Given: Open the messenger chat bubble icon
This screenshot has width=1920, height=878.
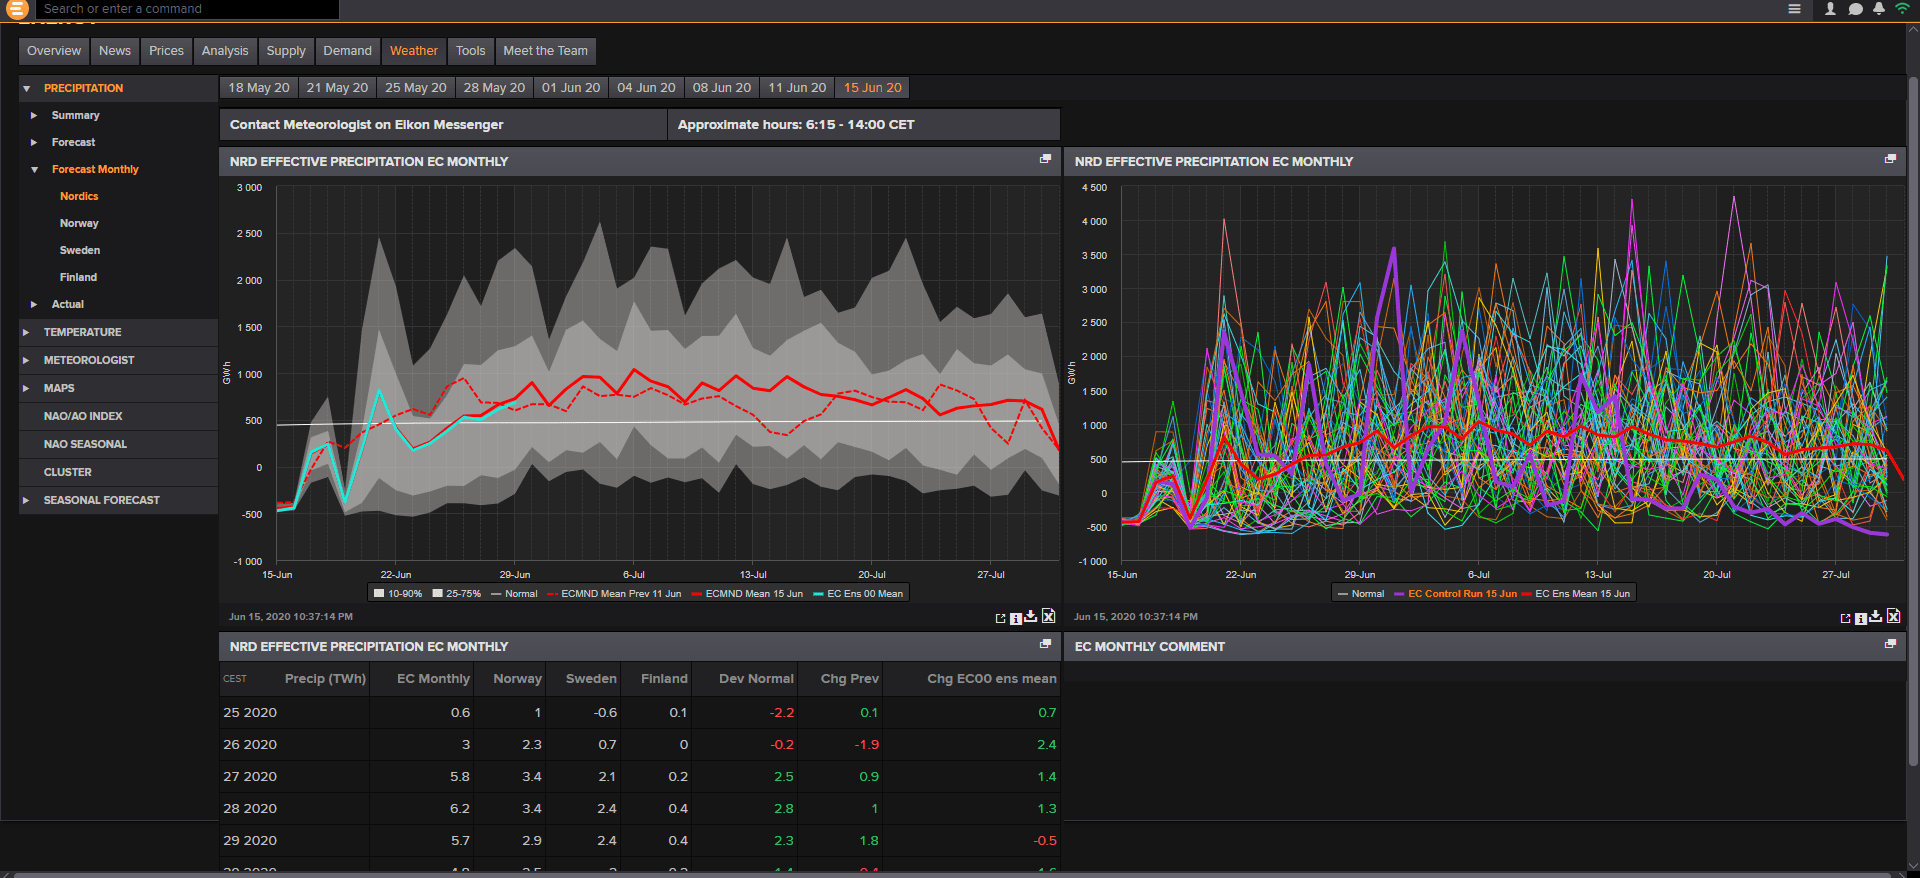Looking at the screenshot, I should click(x=1855, y=9).
